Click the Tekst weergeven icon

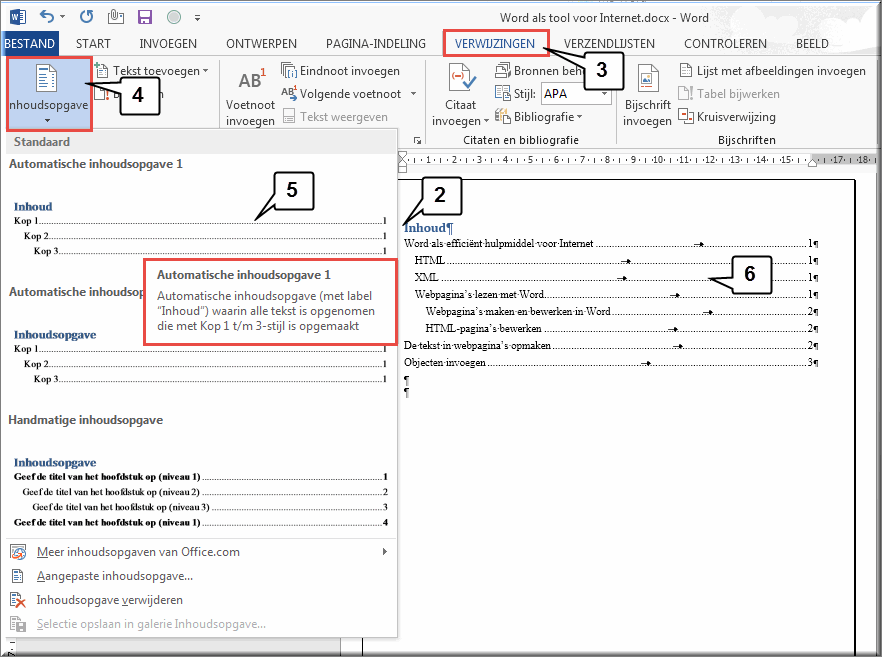coord(289,116)
